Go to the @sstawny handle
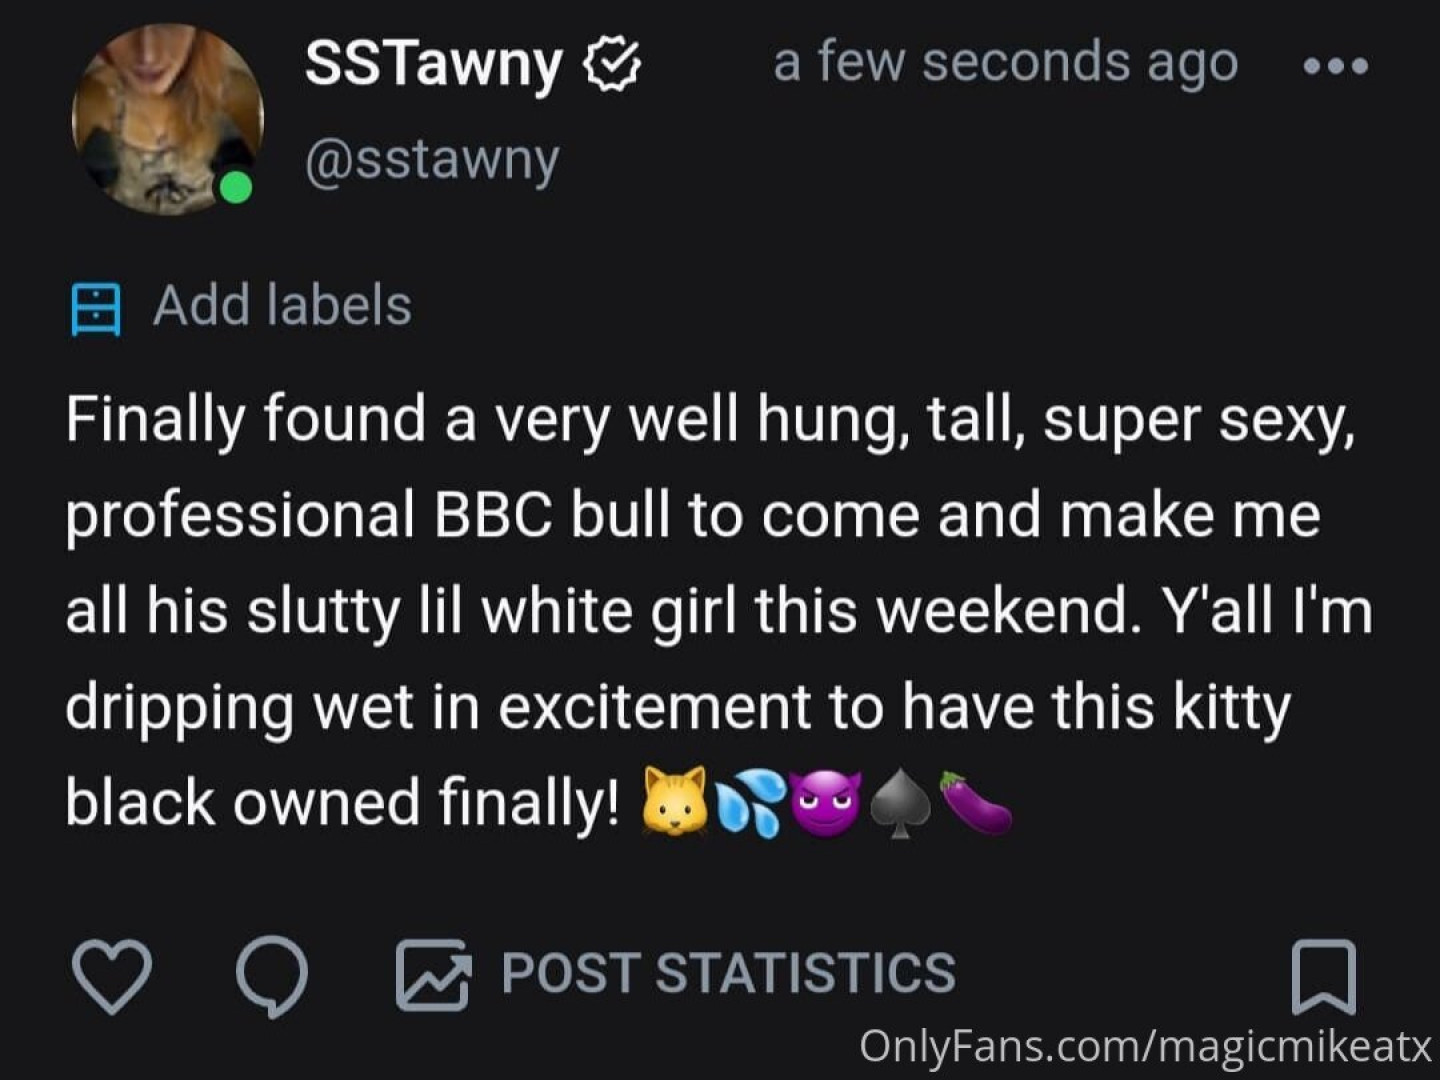 point(432,160)
